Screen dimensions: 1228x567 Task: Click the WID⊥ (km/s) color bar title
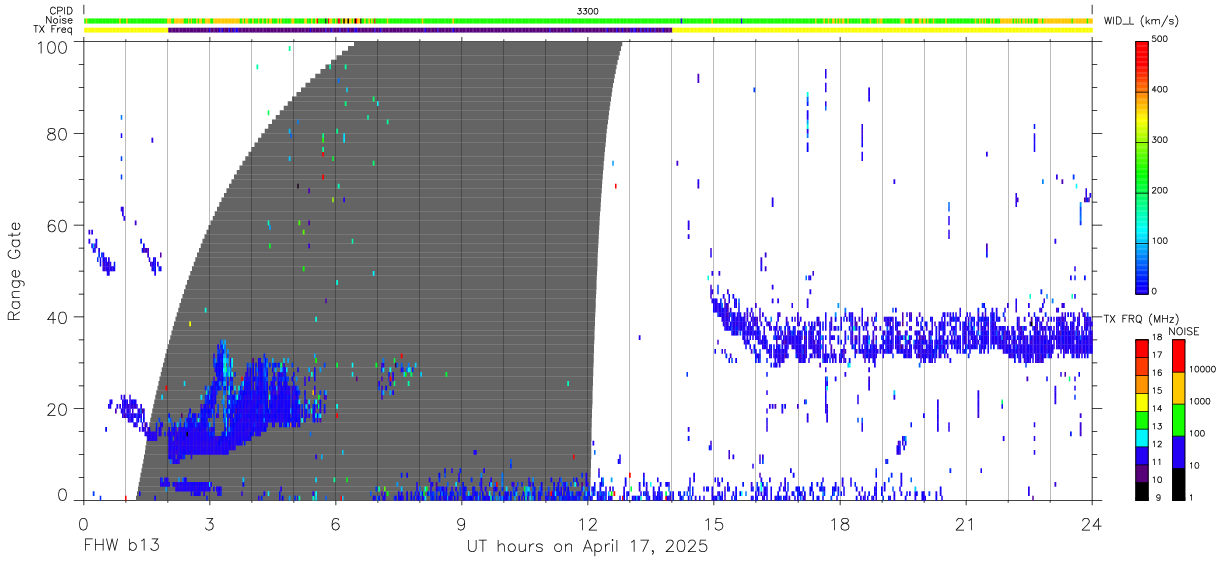click(1142, 20)
